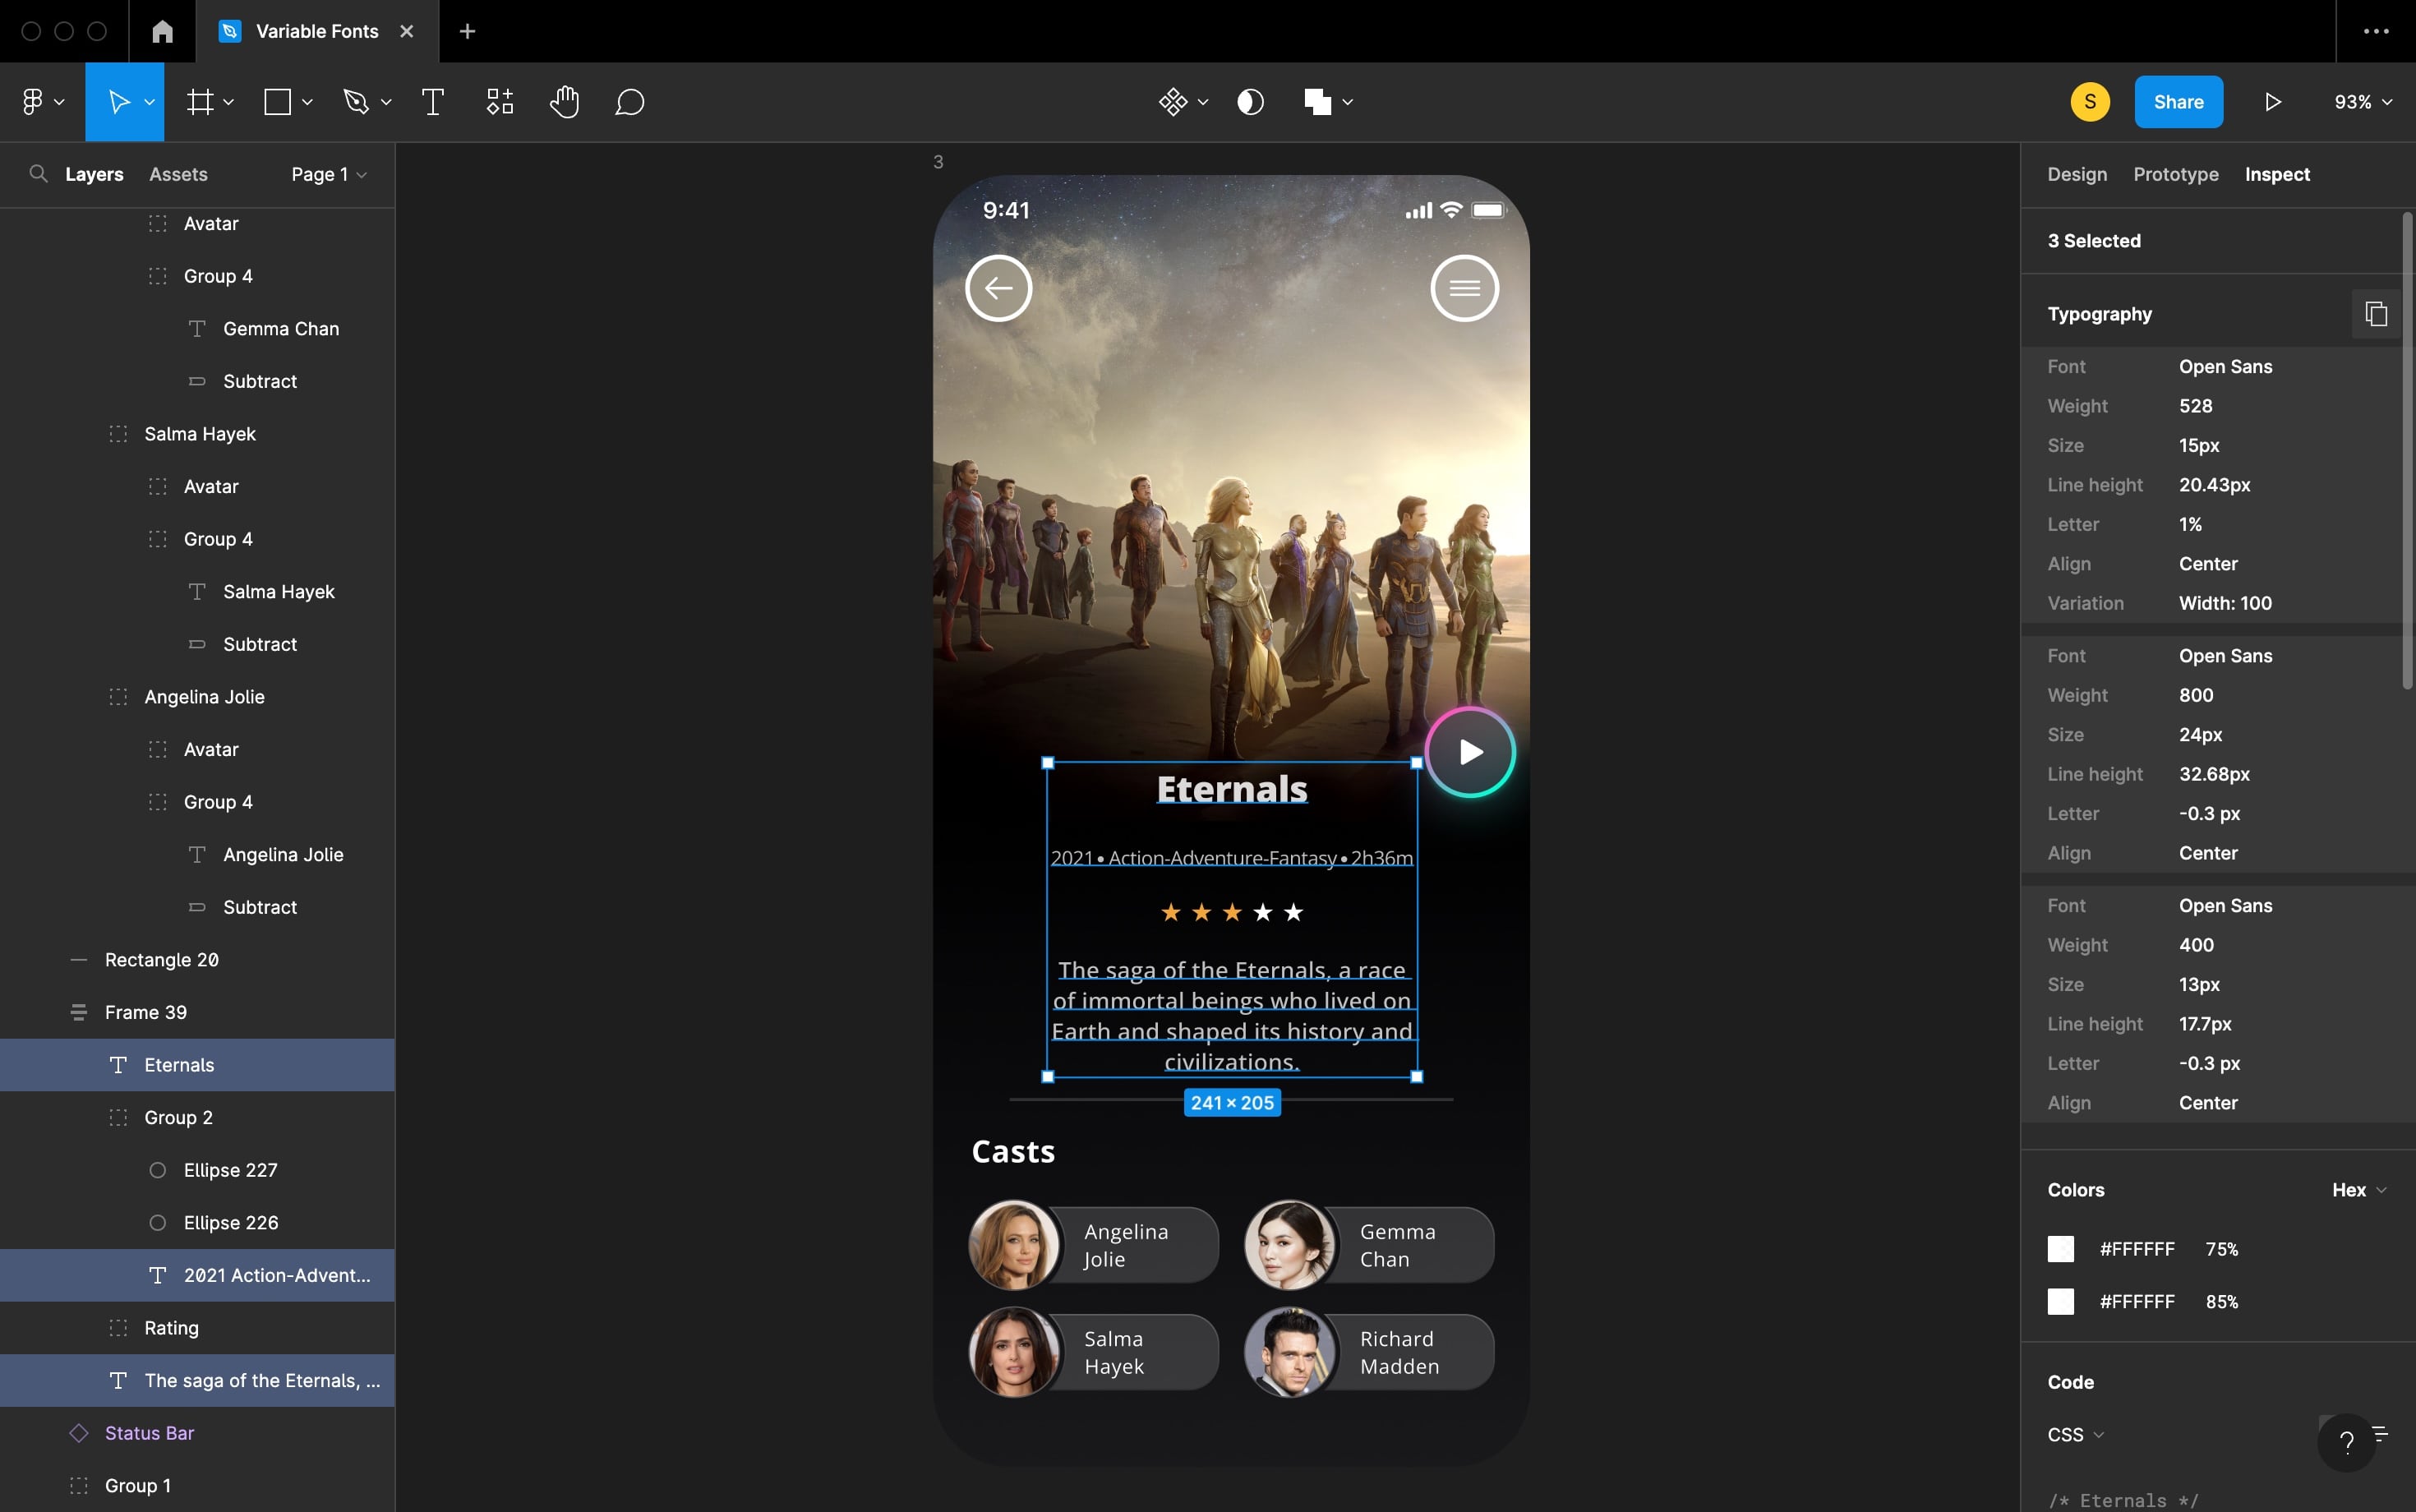2416x1512 pixels.
Task: Select the Text tool
Action: 433,102
